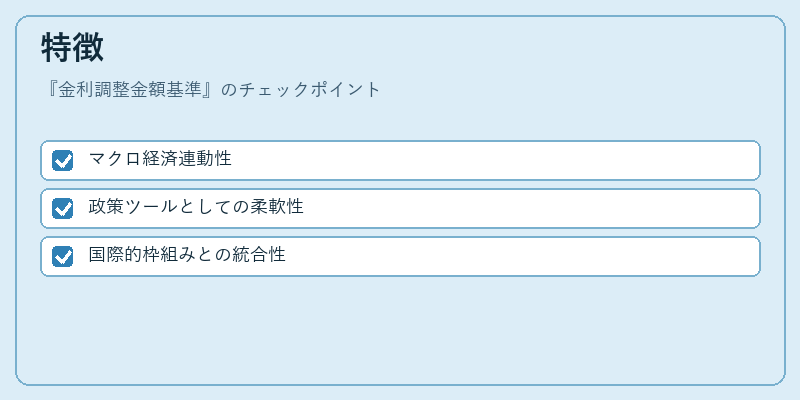Click the マクロ経済連動性 label text

tap(160, 159)
